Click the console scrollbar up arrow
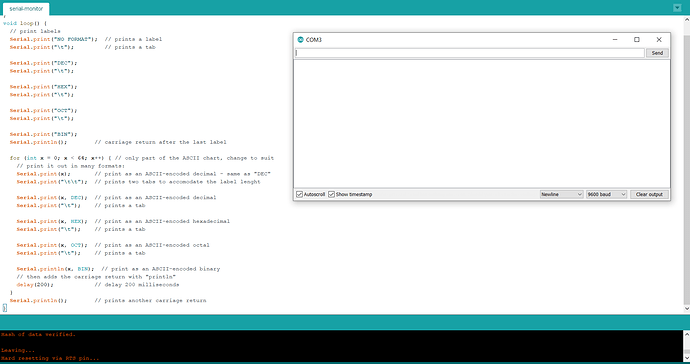Screen dimensions: 690x364 coord(687,334)
